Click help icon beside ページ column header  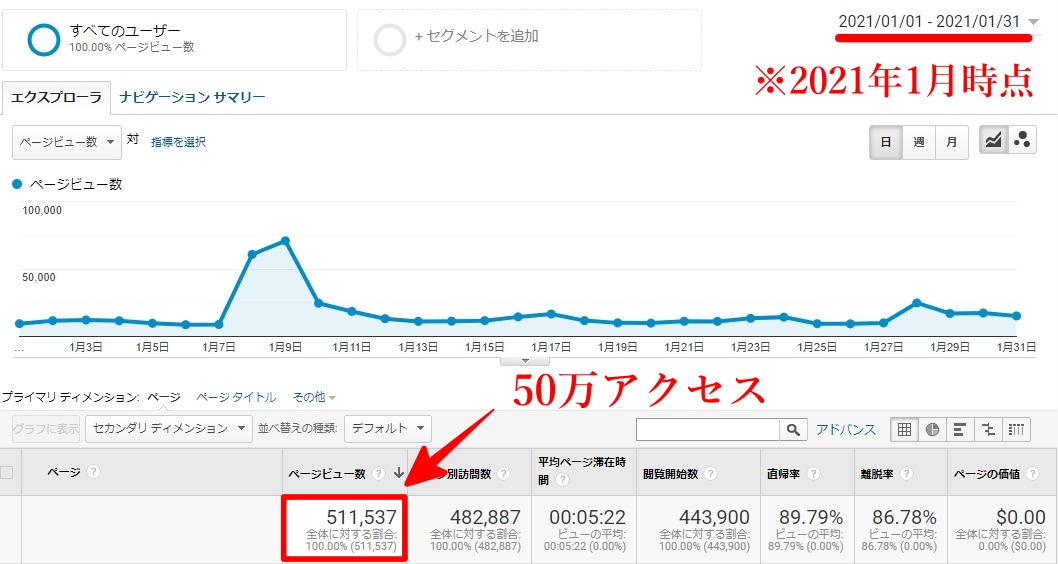coord(94,472)
